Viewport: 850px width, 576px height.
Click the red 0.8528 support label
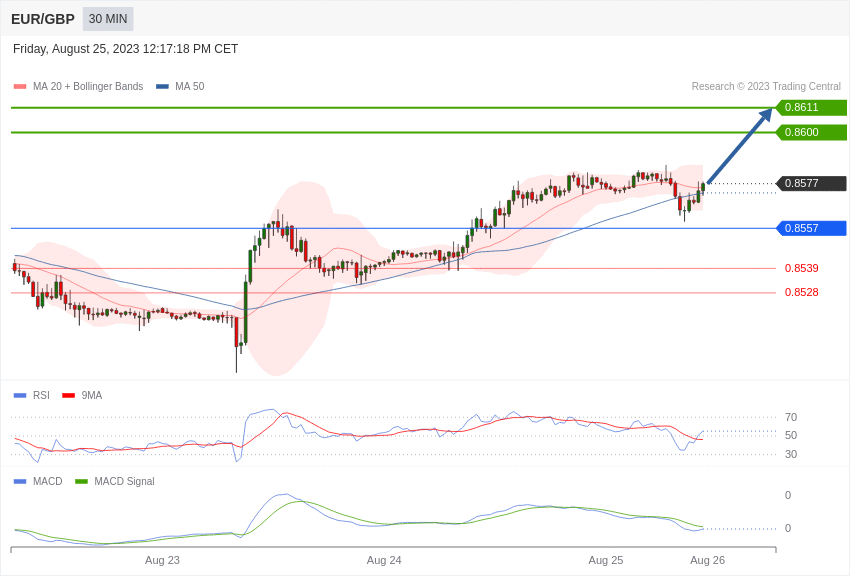tap(802, 293)
